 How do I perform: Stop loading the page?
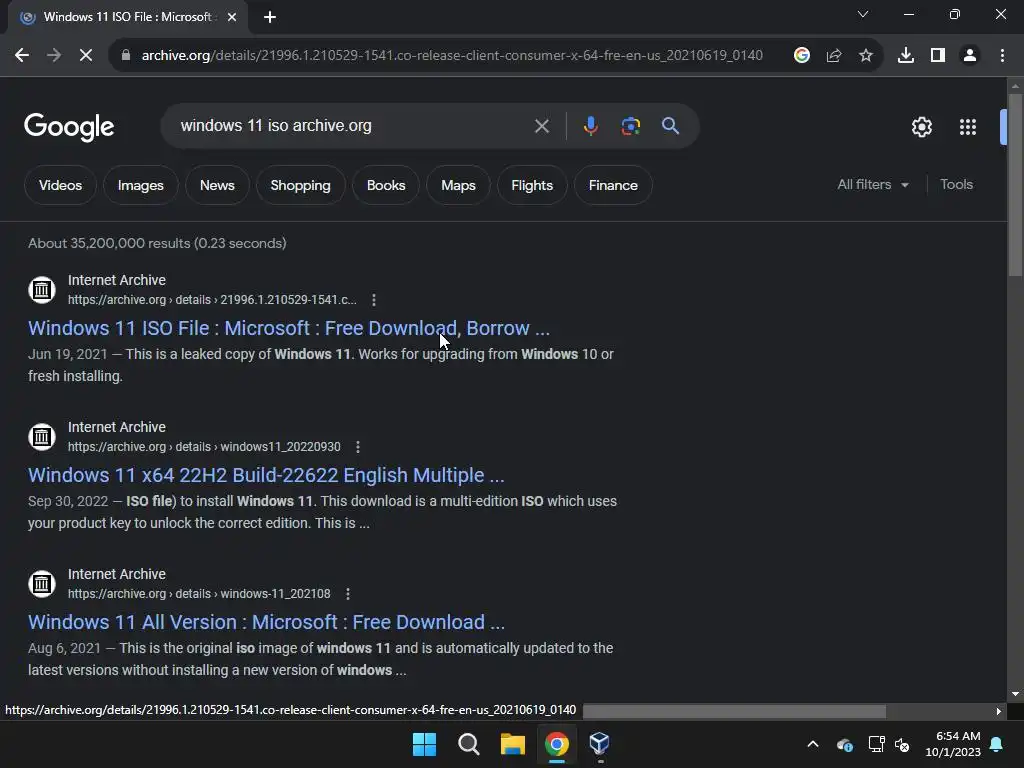coord(86,56)
